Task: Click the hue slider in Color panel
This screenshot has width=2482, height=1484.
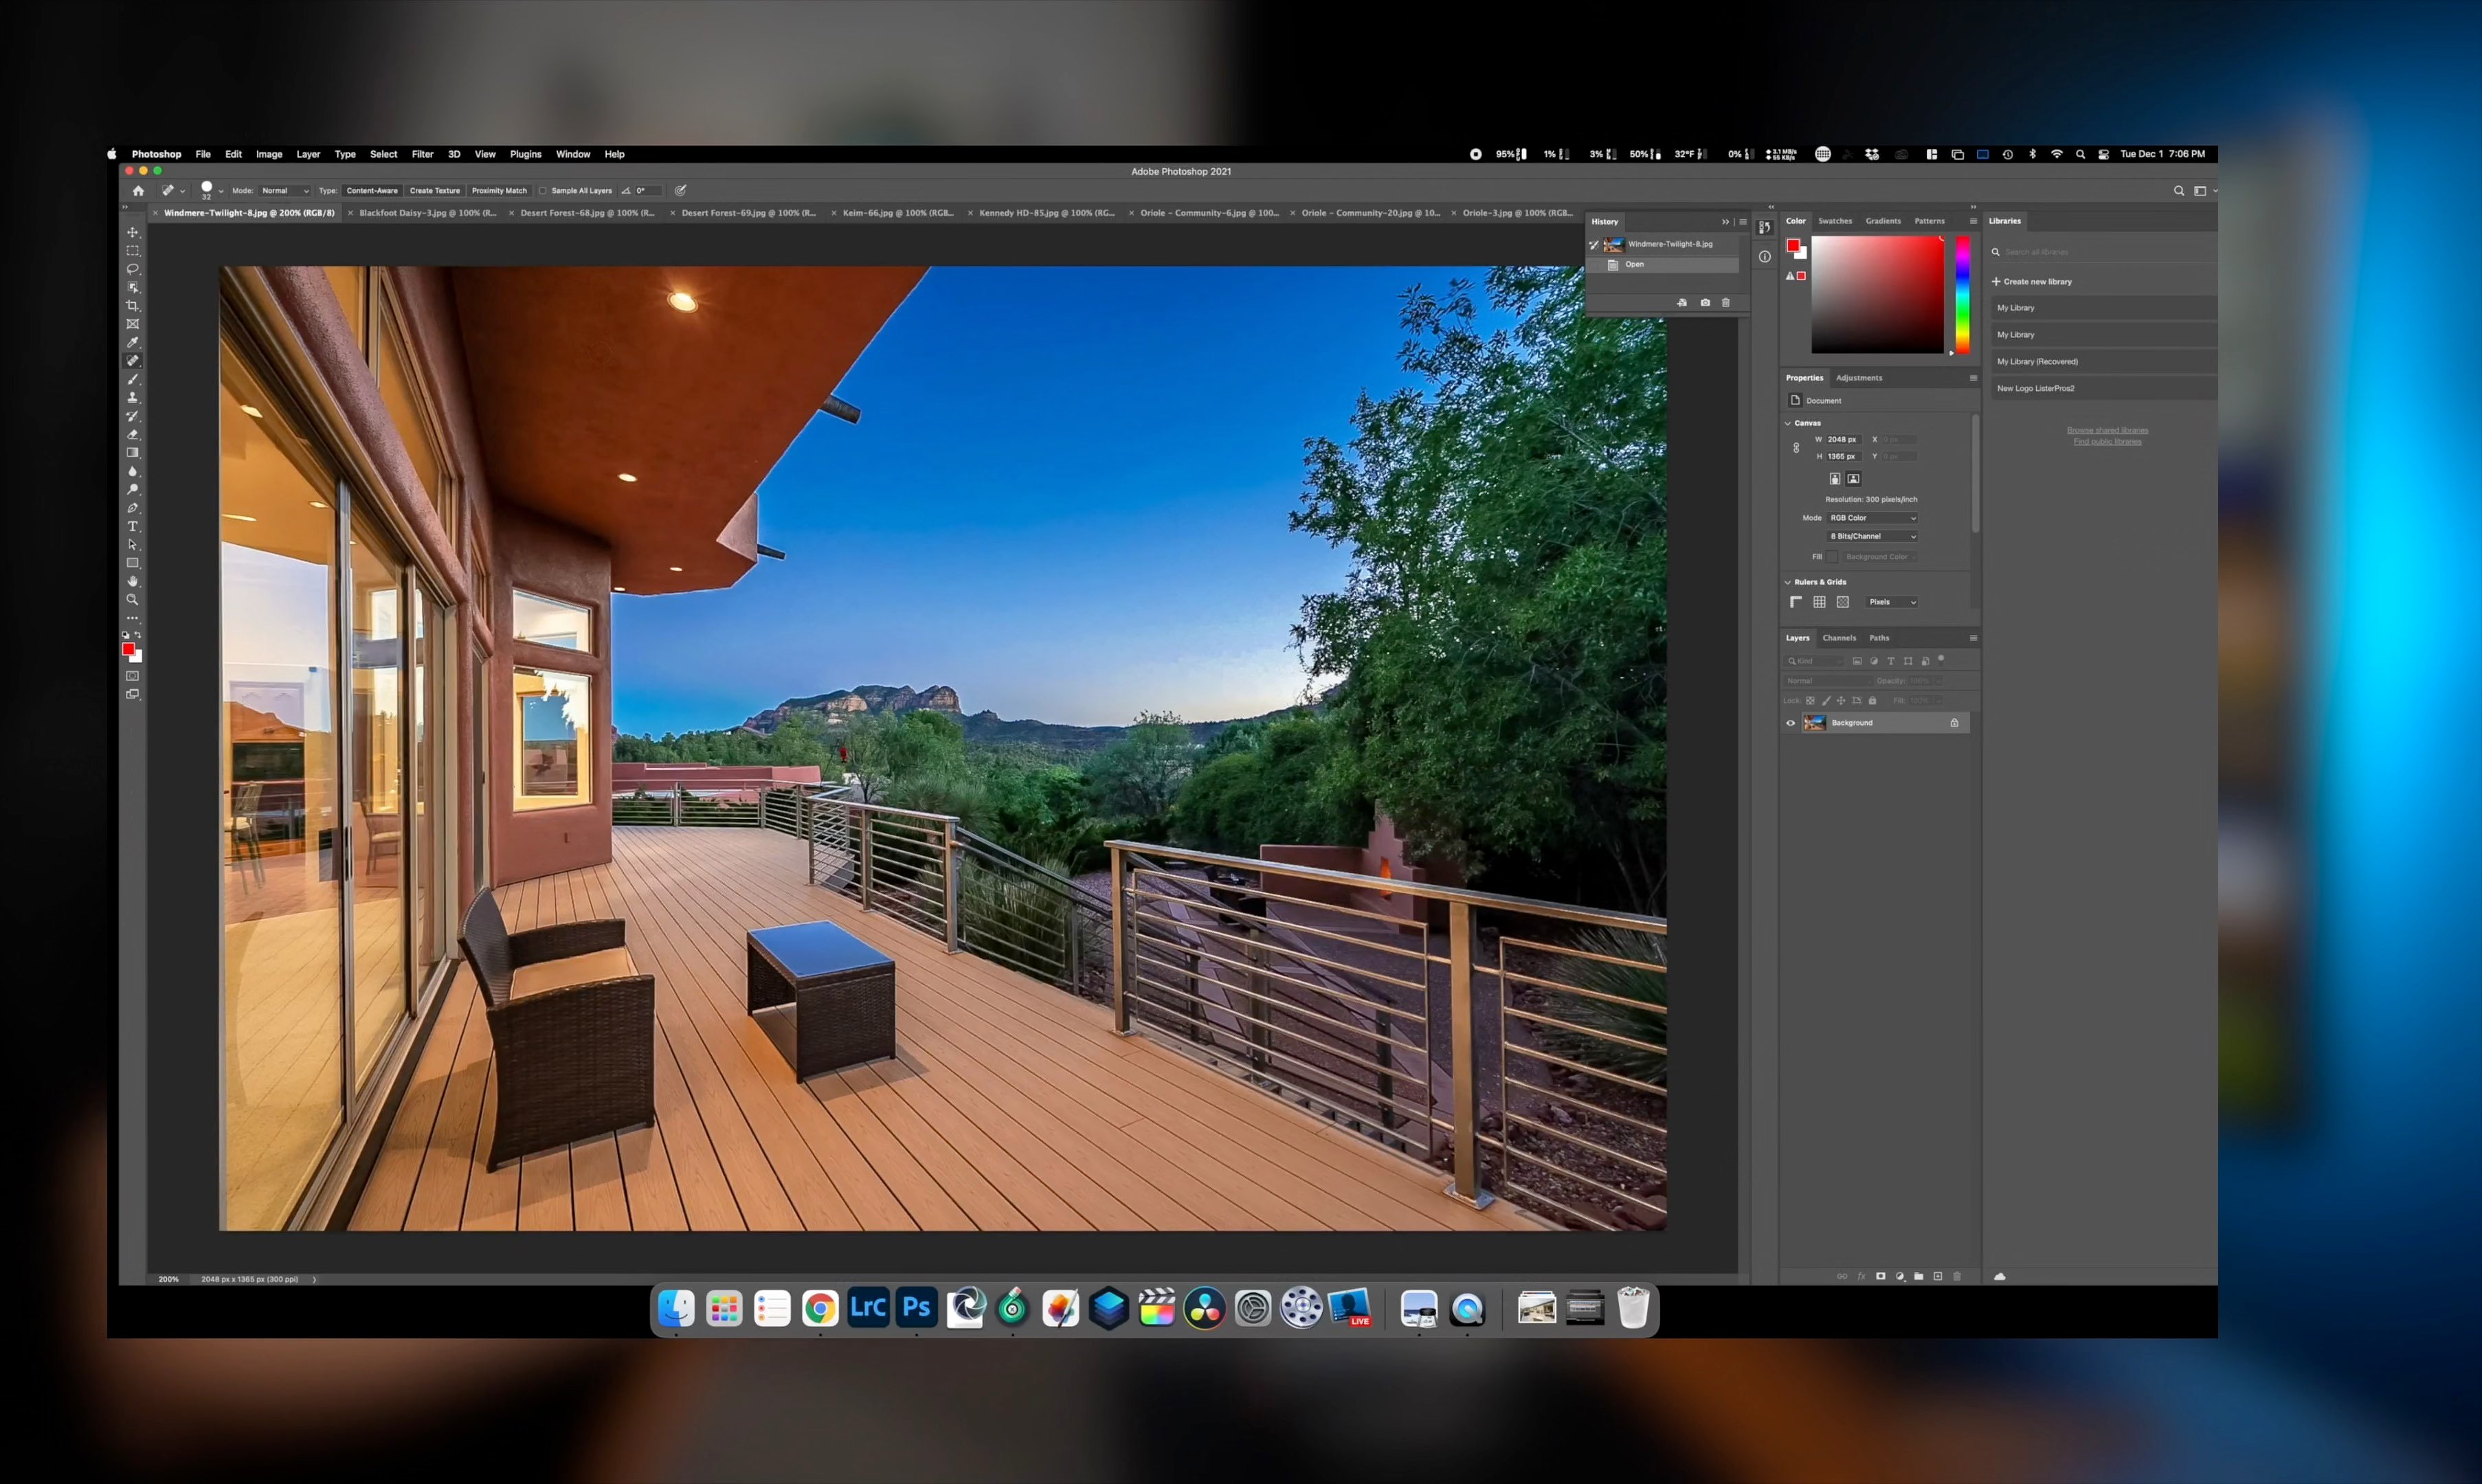Action: (x=1962, y=295)
